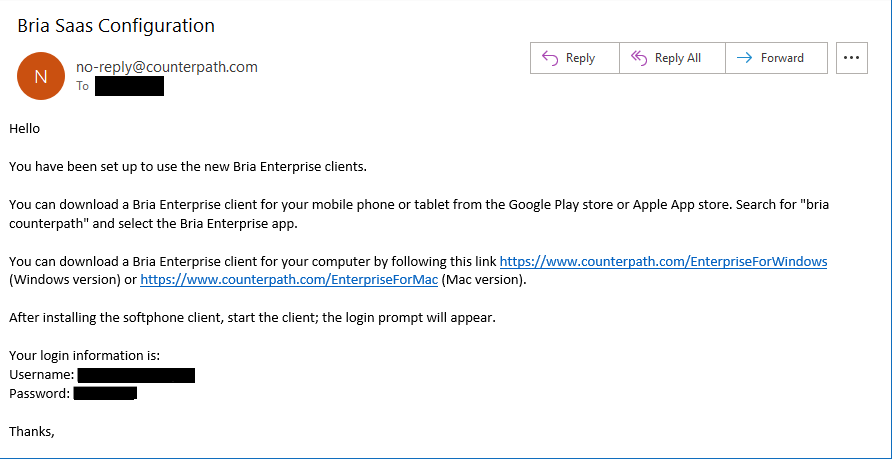The height and width of the screenshot is (459, 892).
Task: Click the Reply button
Action: click(575, 58)
